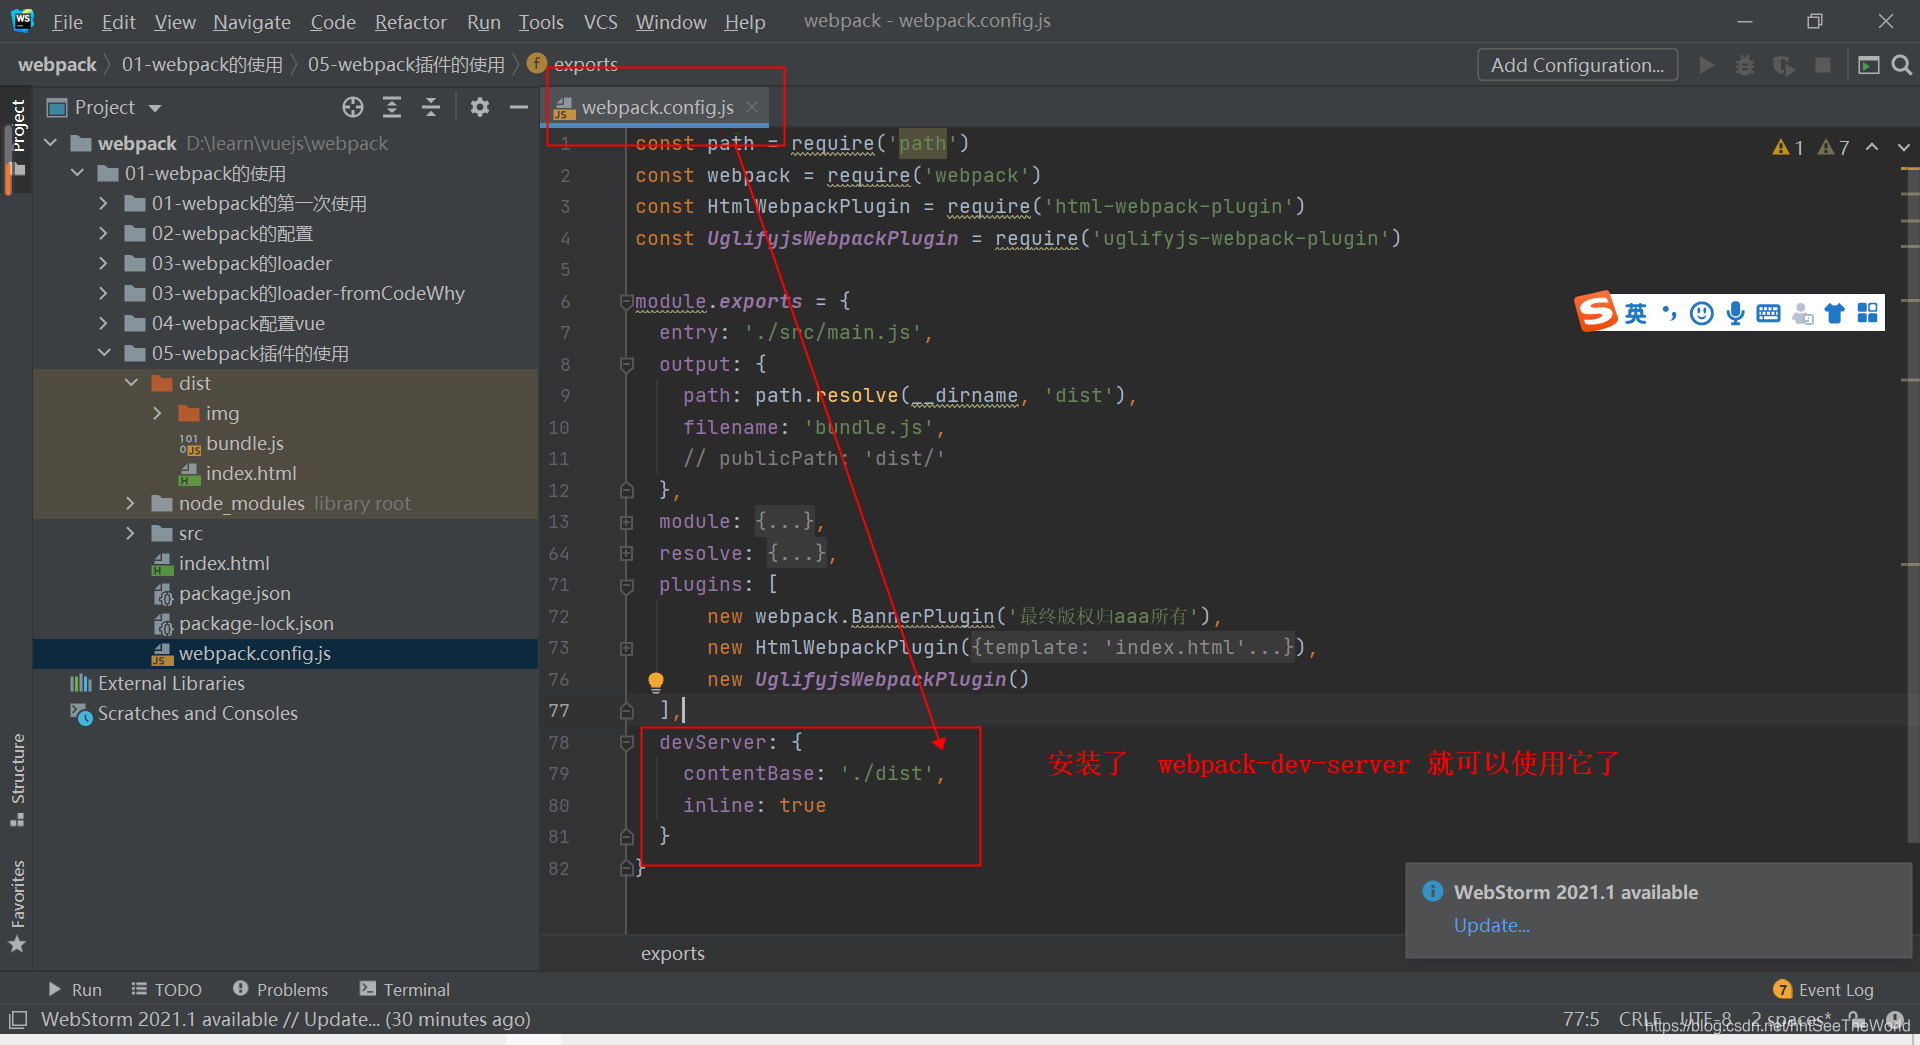Click Run with Coverage icon
1920x1045 pixels.
pyautogui.click(x=1783, y=65)
